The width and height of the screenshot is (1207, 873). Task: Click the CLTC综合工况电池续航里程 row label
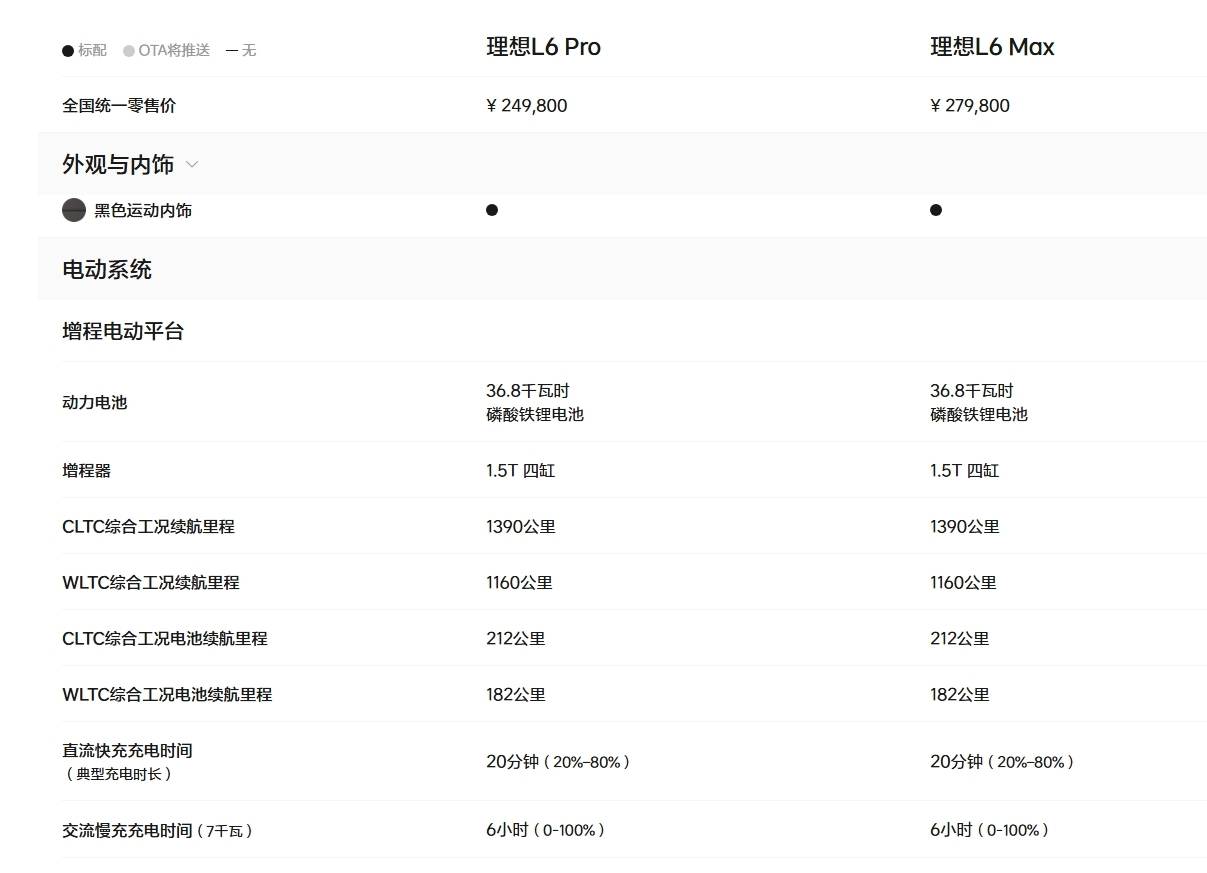165,639
